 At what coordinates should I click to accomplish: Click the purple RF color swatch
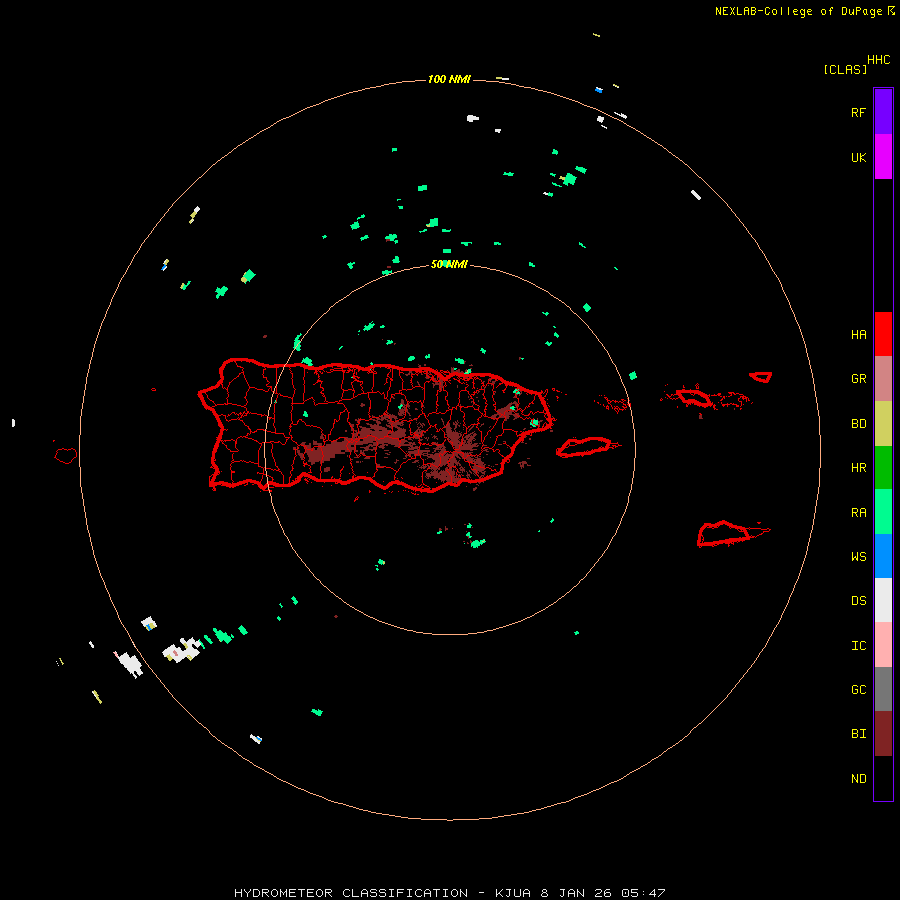pyautogui.click(x=883, y=112)
